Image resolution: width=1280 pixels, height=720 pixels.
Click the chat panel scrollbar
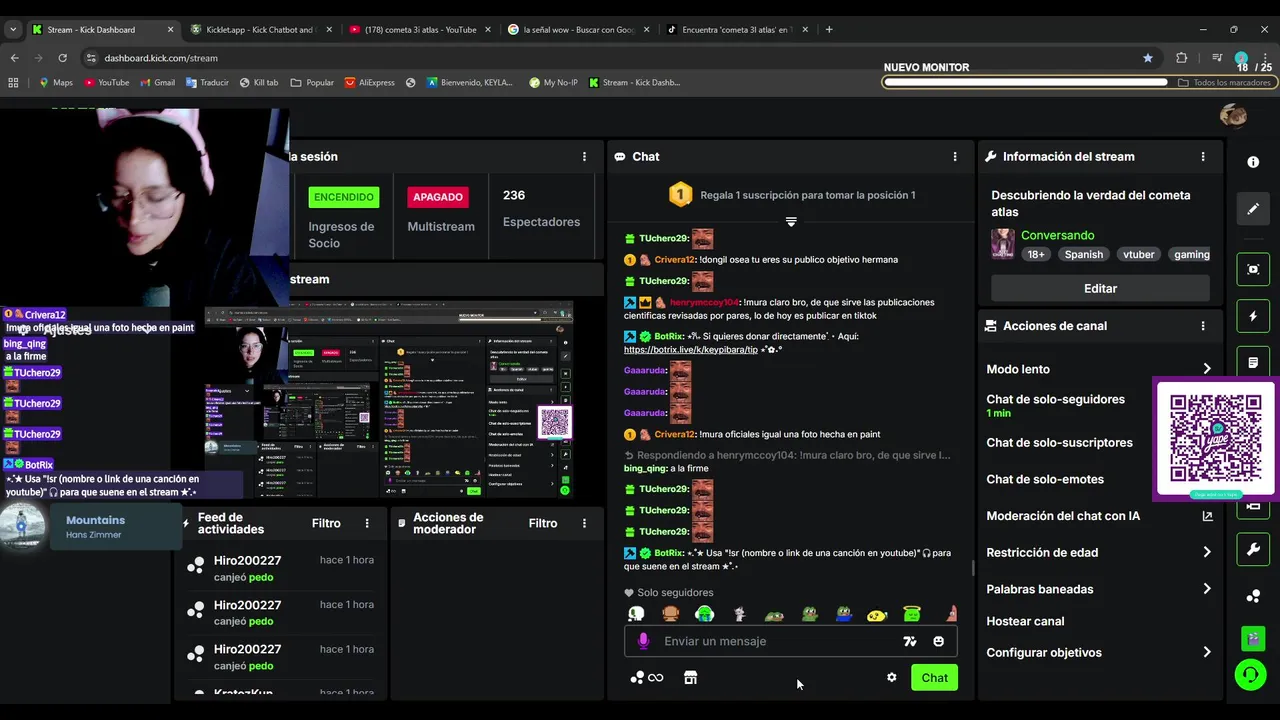[972, 568]
